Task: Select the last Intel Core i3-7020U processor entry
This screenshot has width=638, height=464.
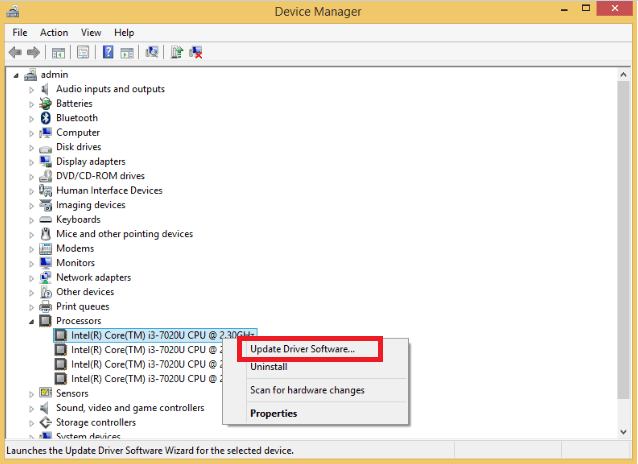Action: (138, 379)
